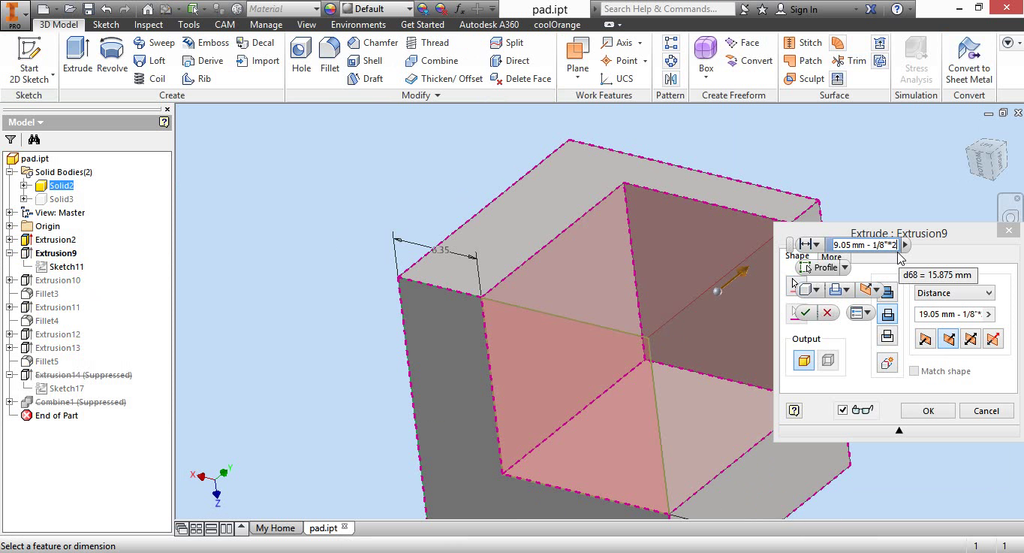Screen dimensions: 1024x553
Task: Enable the Match shape checkbox
Action: tap(914, 371)
